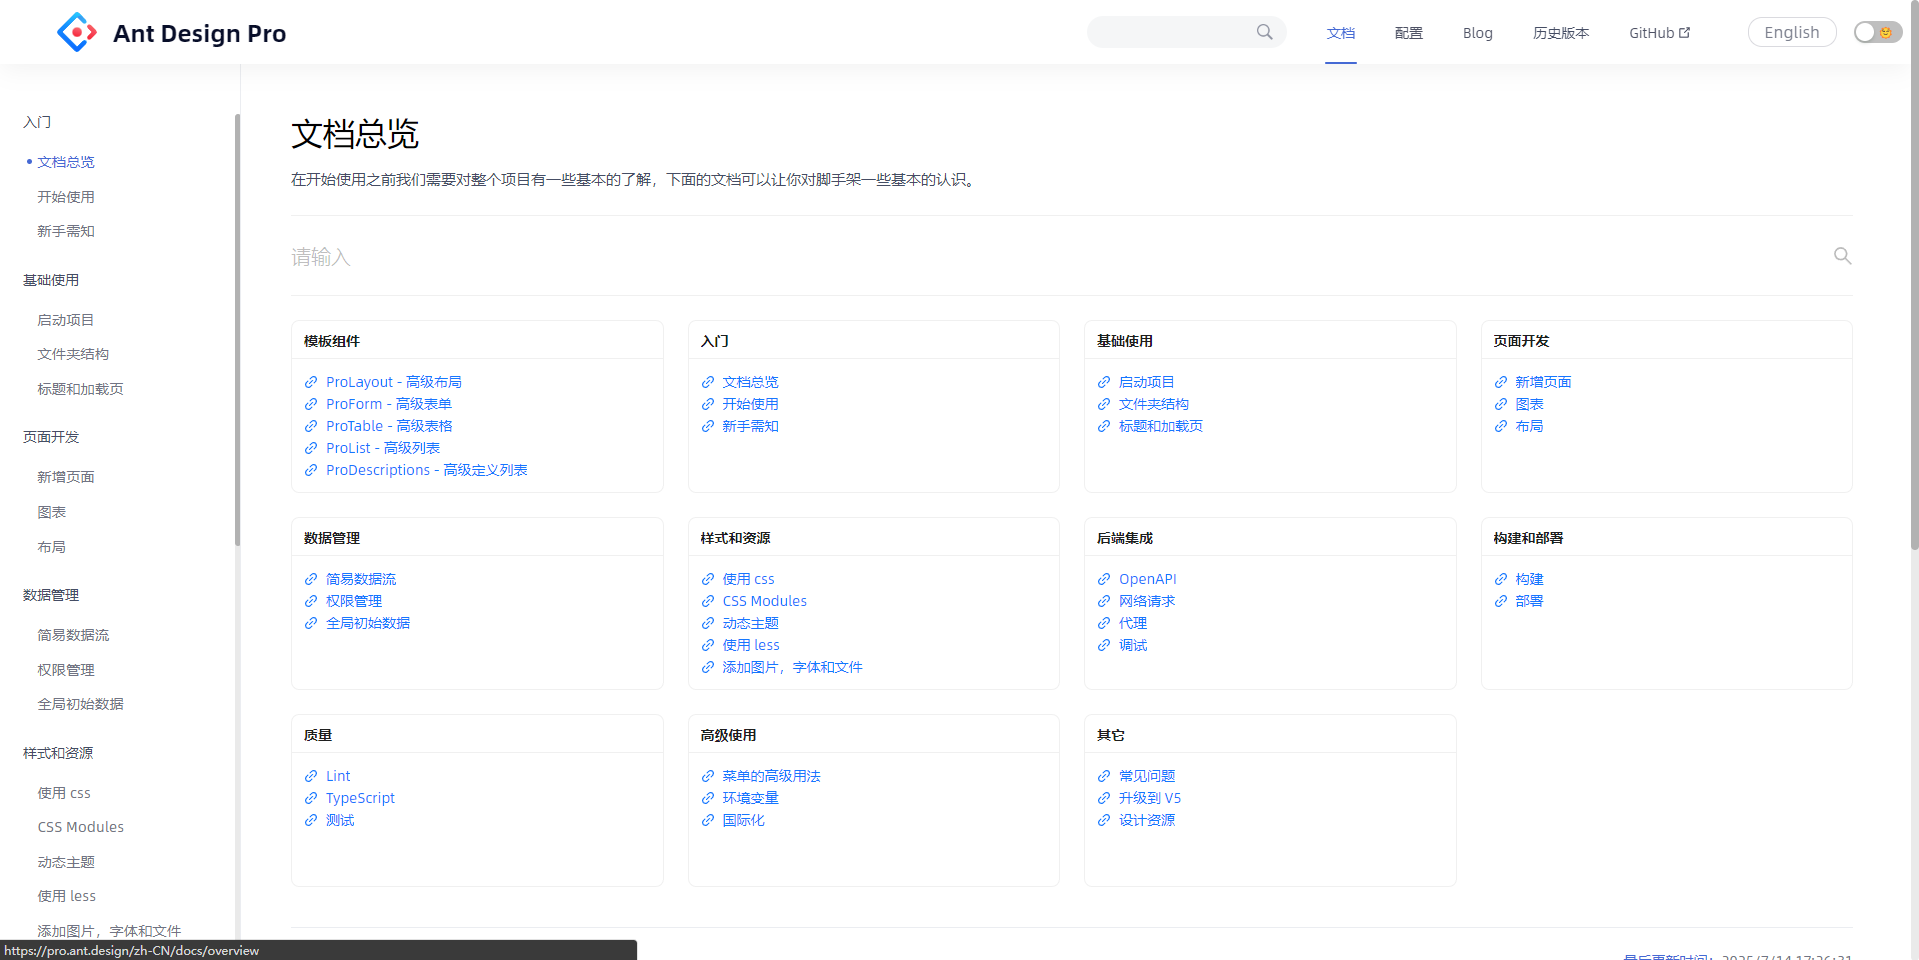Open 添加图片，字体和文件 card link

point(793,667)
